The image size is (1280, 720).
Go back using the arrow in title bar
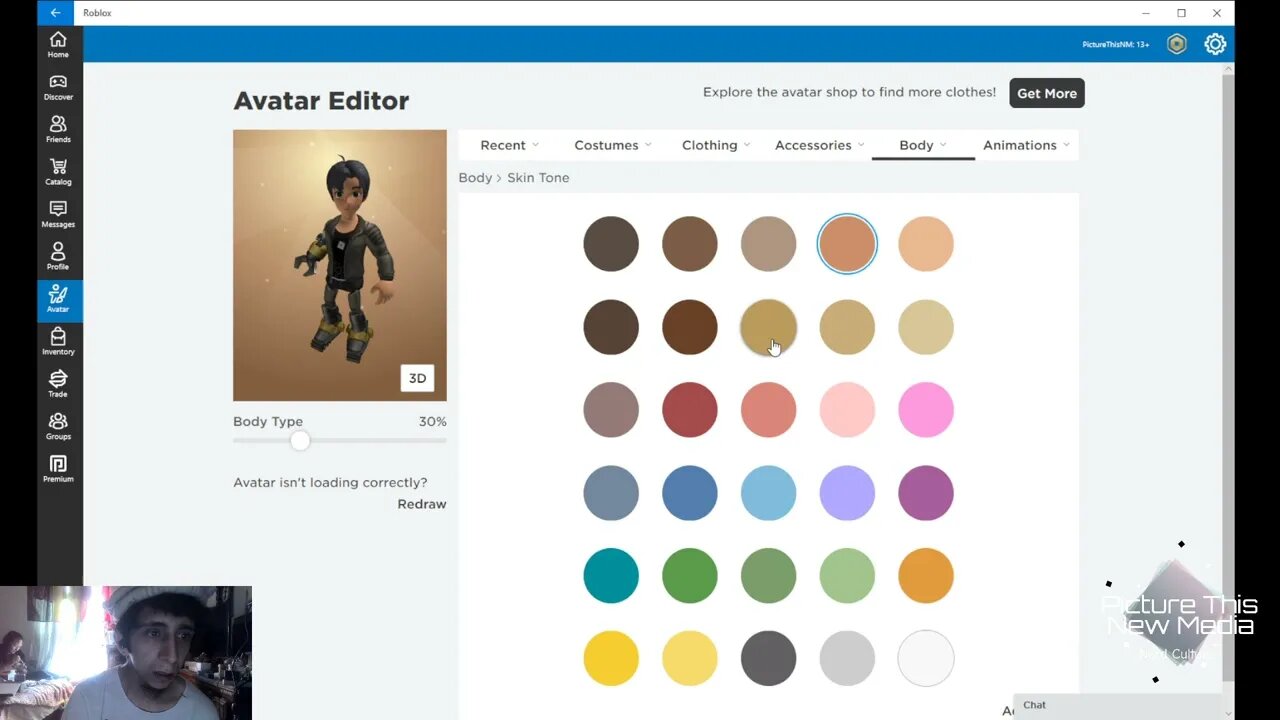(x=55, y=13)
